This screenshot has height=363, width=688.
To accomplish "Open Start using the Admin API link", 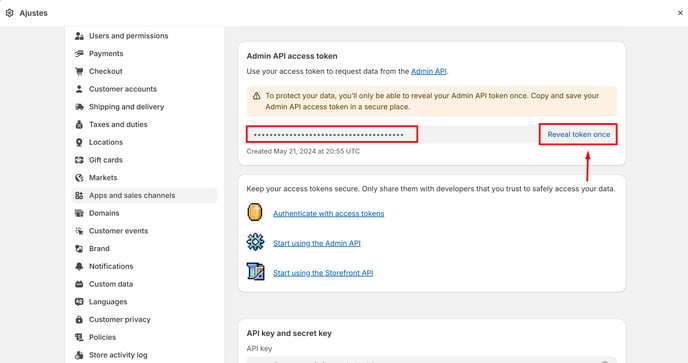I will click(317, 243).
